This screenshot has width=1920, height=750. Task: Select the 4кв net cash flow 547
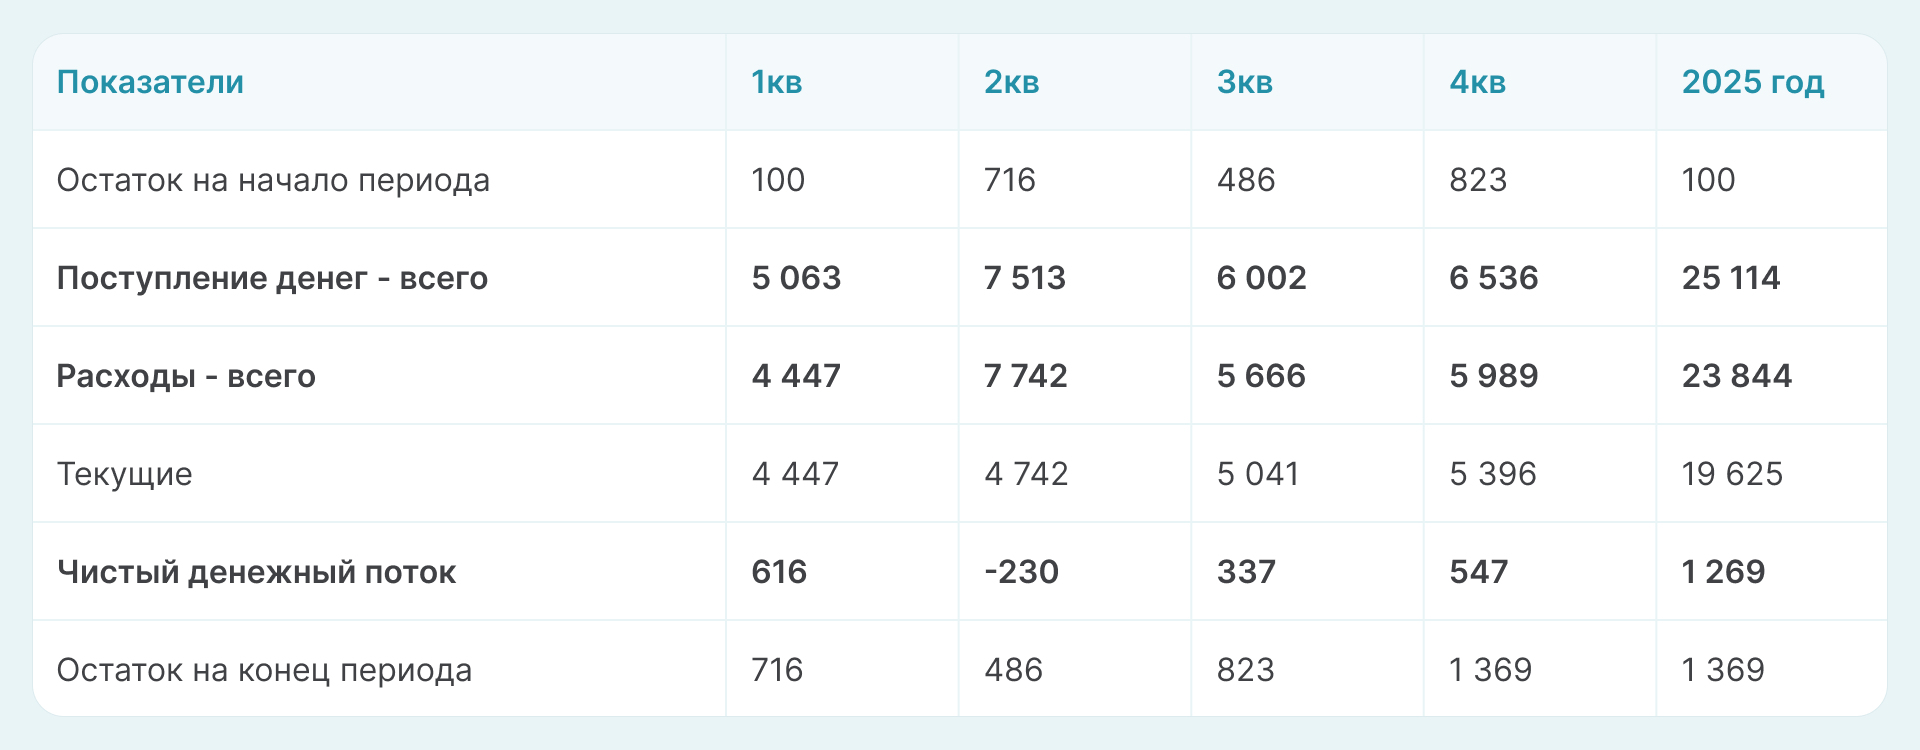pyautogui.click(x=1478, y=572)
